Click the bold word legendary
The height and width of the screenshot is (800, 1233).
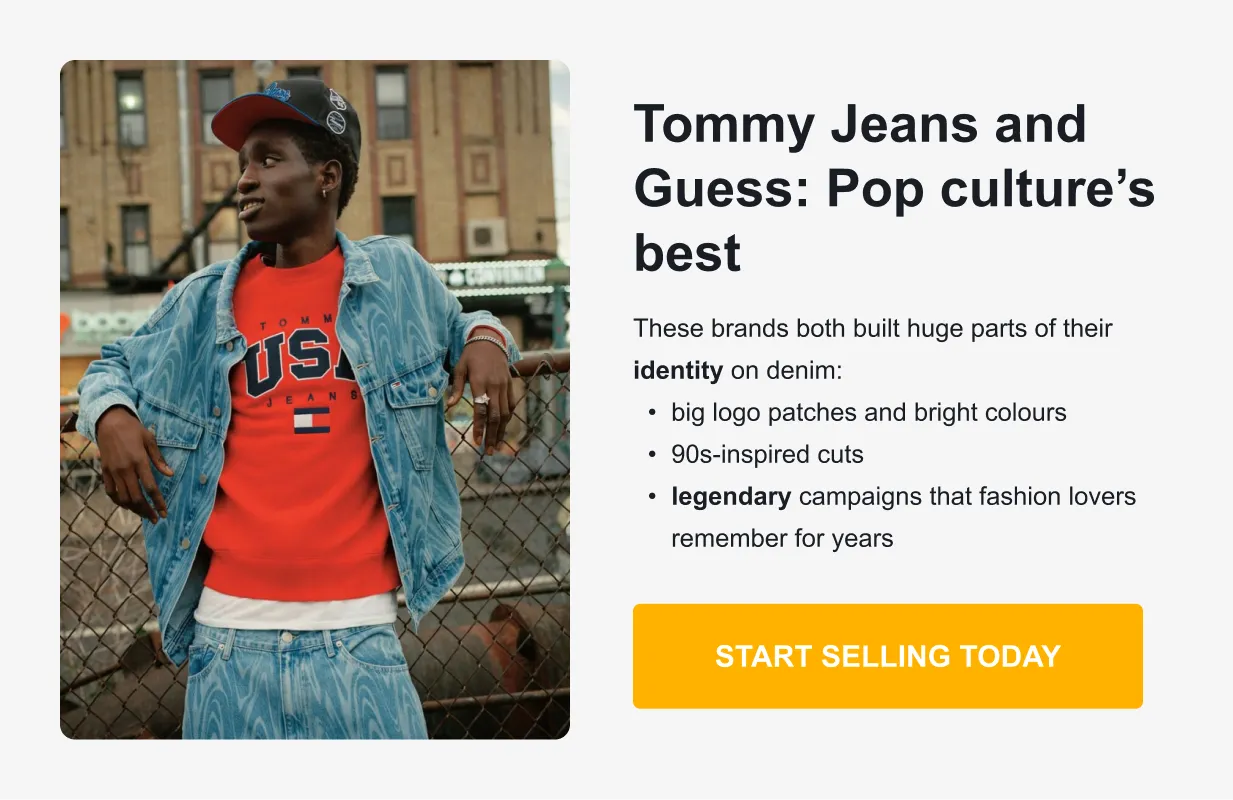click(730, 496)
